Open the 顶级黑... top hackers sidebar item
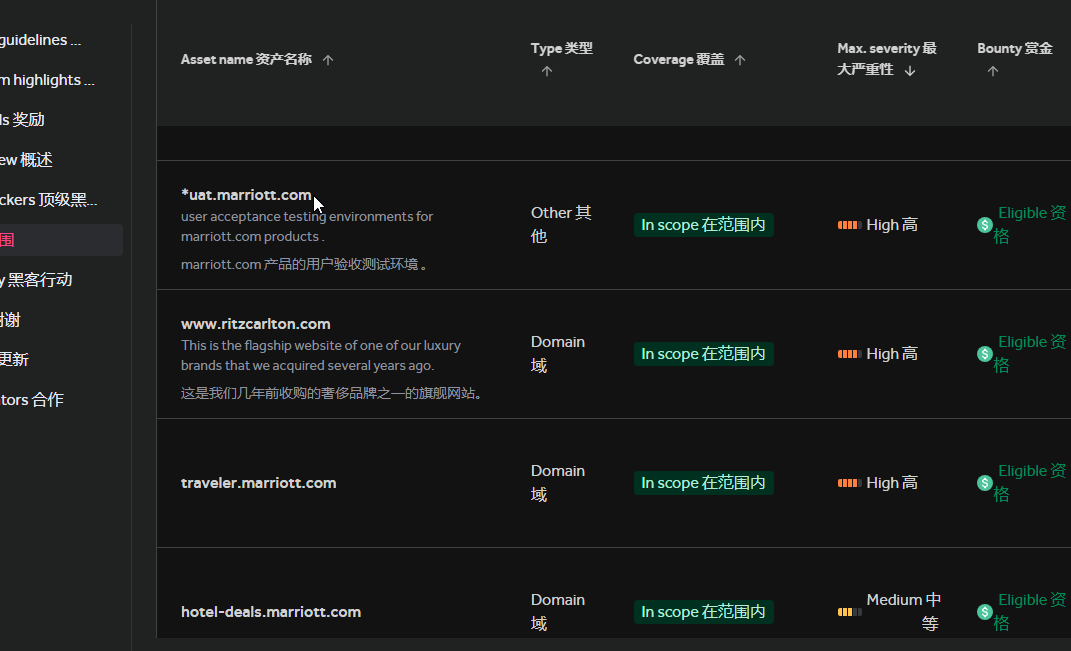The height and width of the screenshot is (651, 1071). pyautogui.click(x=49, y=199)
